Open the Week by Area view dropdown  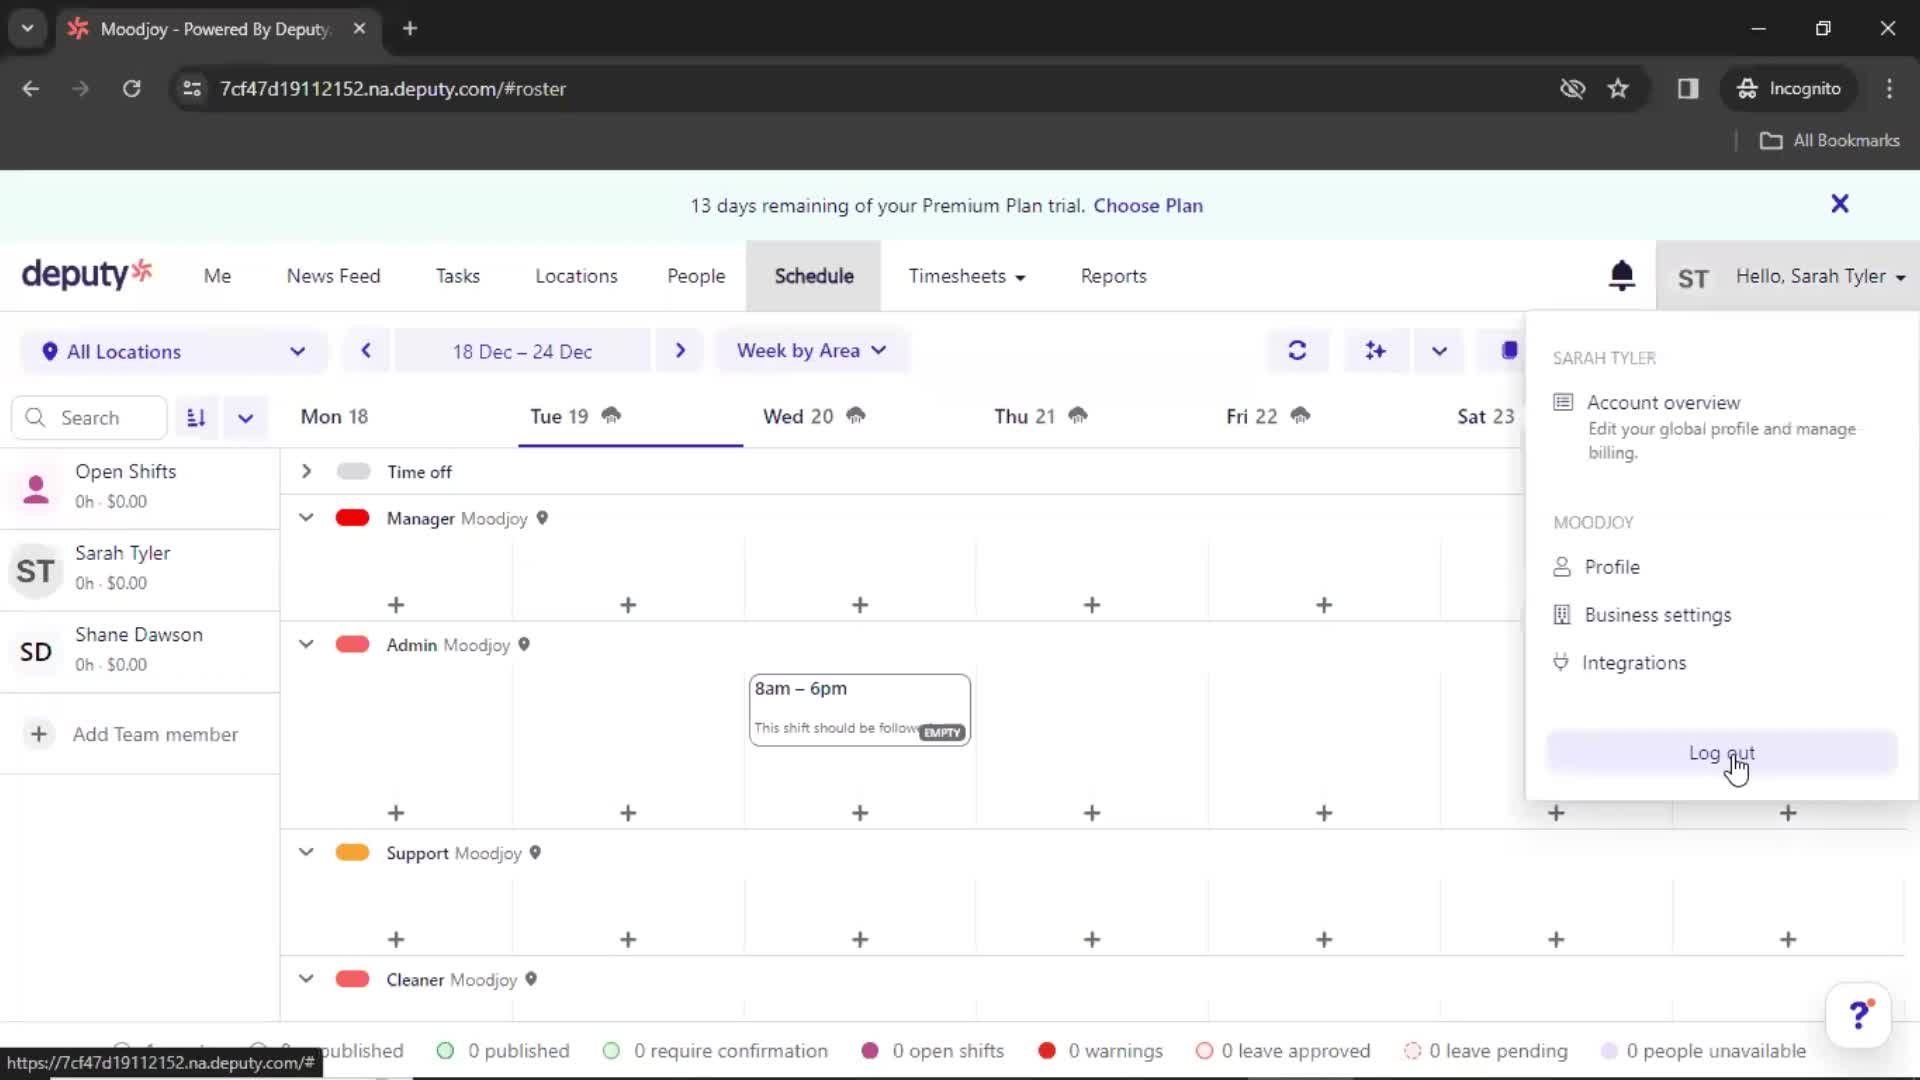click(x=812, y=351)
